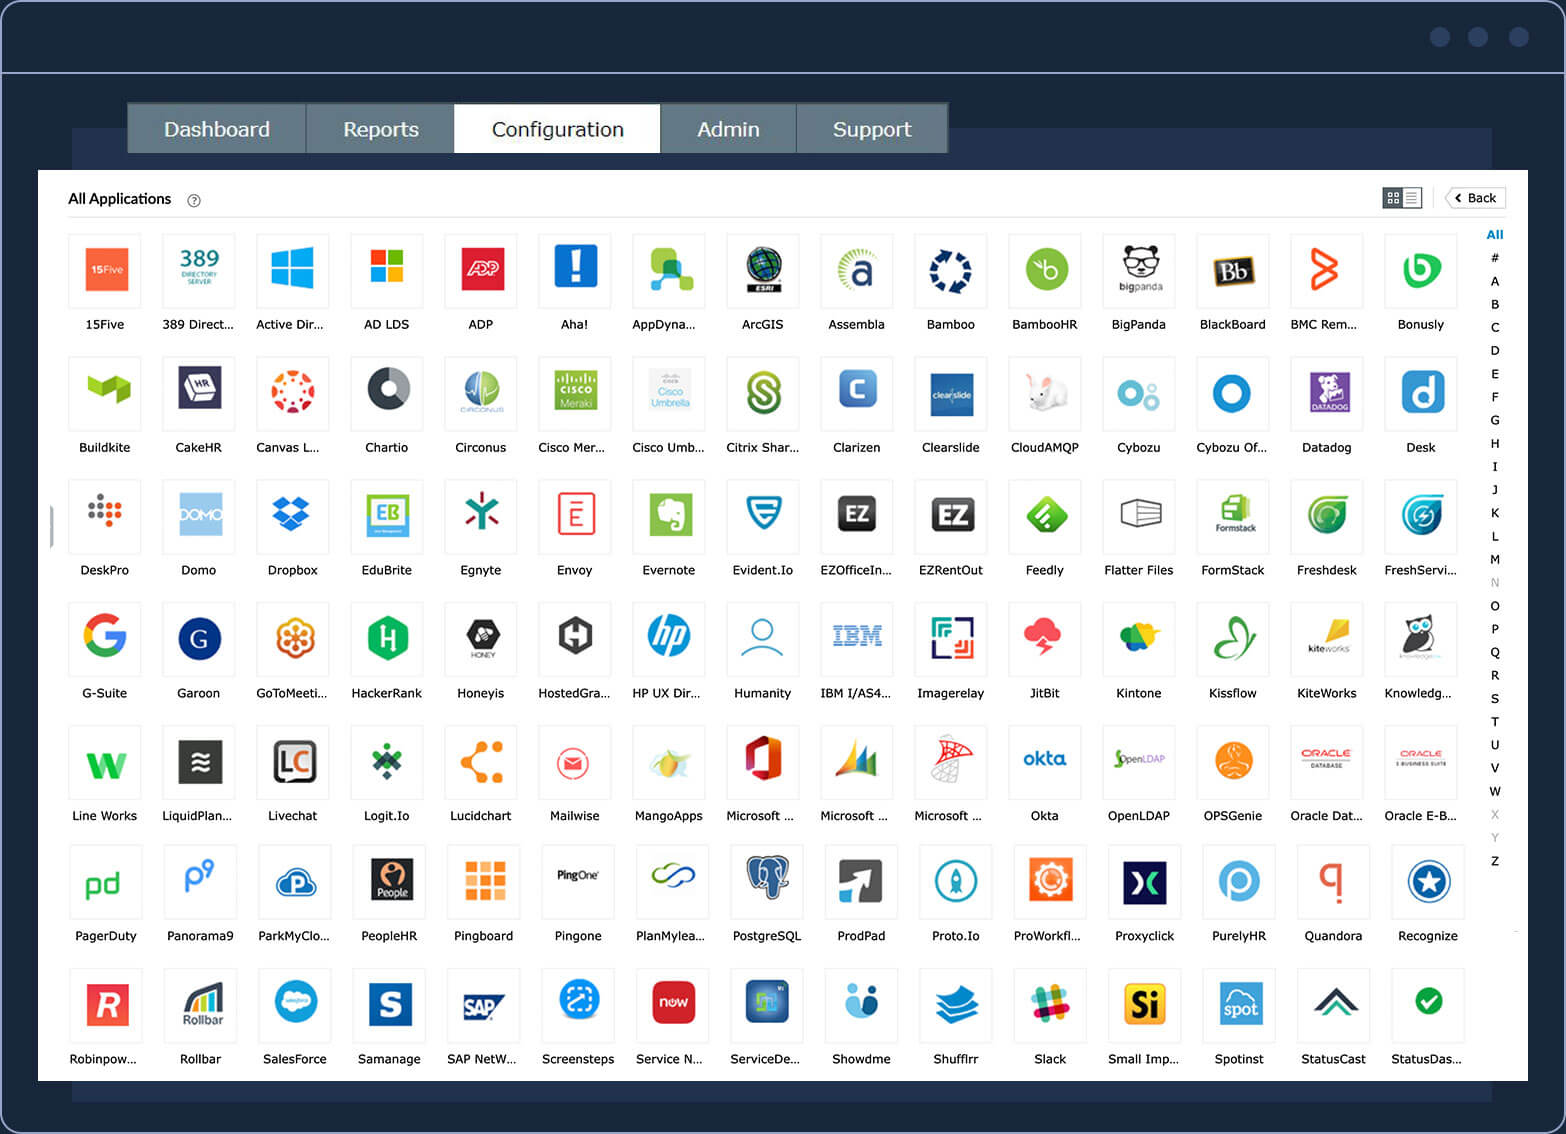Jump to letter G in the alphabet index
This screenshot has height=1134, width=1566.
point(1495,420)
